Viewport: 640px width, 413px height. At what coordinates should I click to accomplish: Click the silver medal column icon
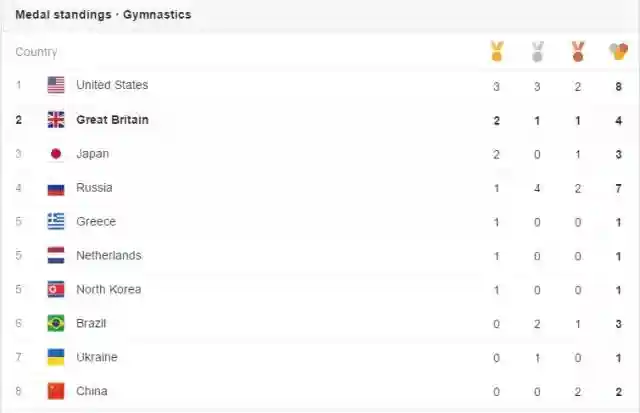[537, 51]
